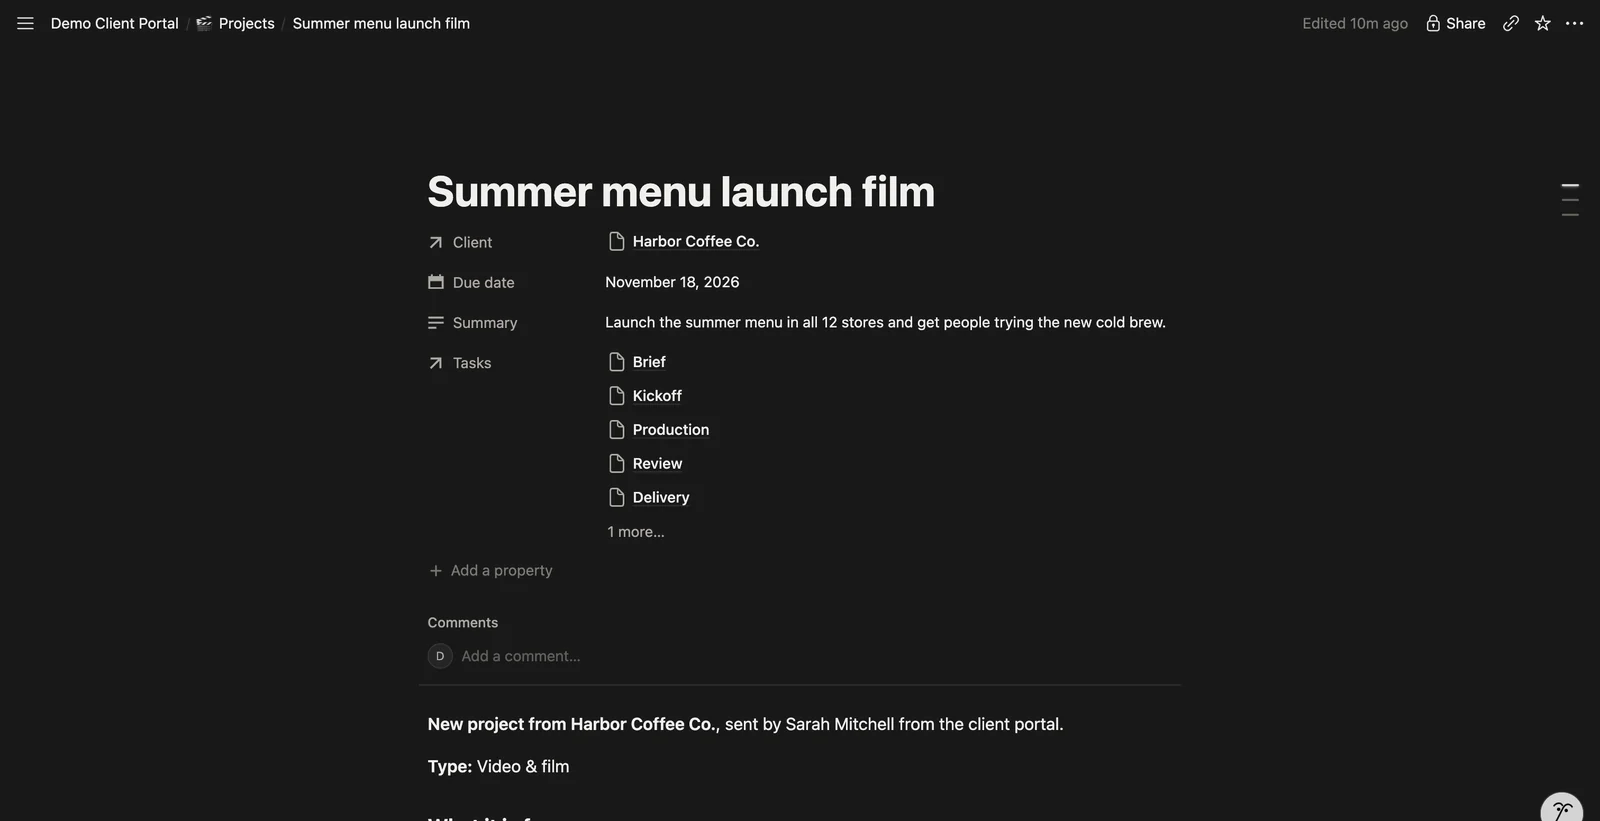Edit the summary text about cold brew

click(885, 322)
